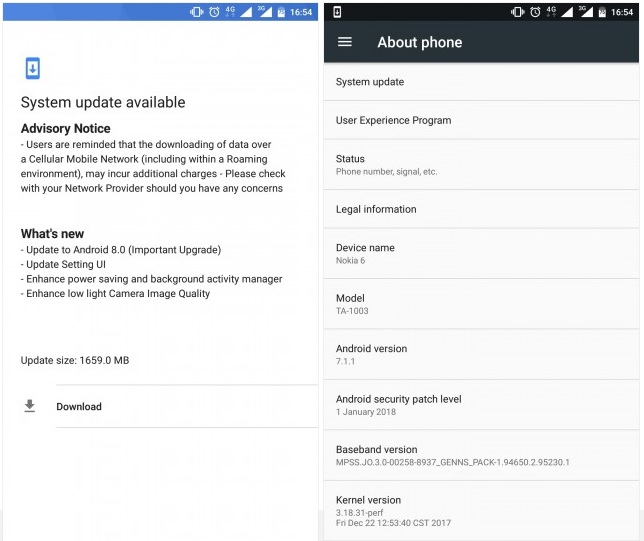Tap the Kernel version row
Image resolution: width=644 pixels, height=541 pixels.
(x=481, y=511)
